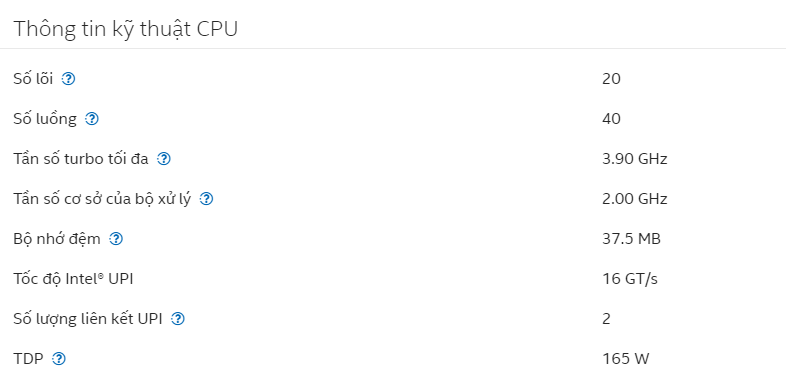
Task: Click question mark beside Bộ nhớ đệm
Action: click(116, 239)
